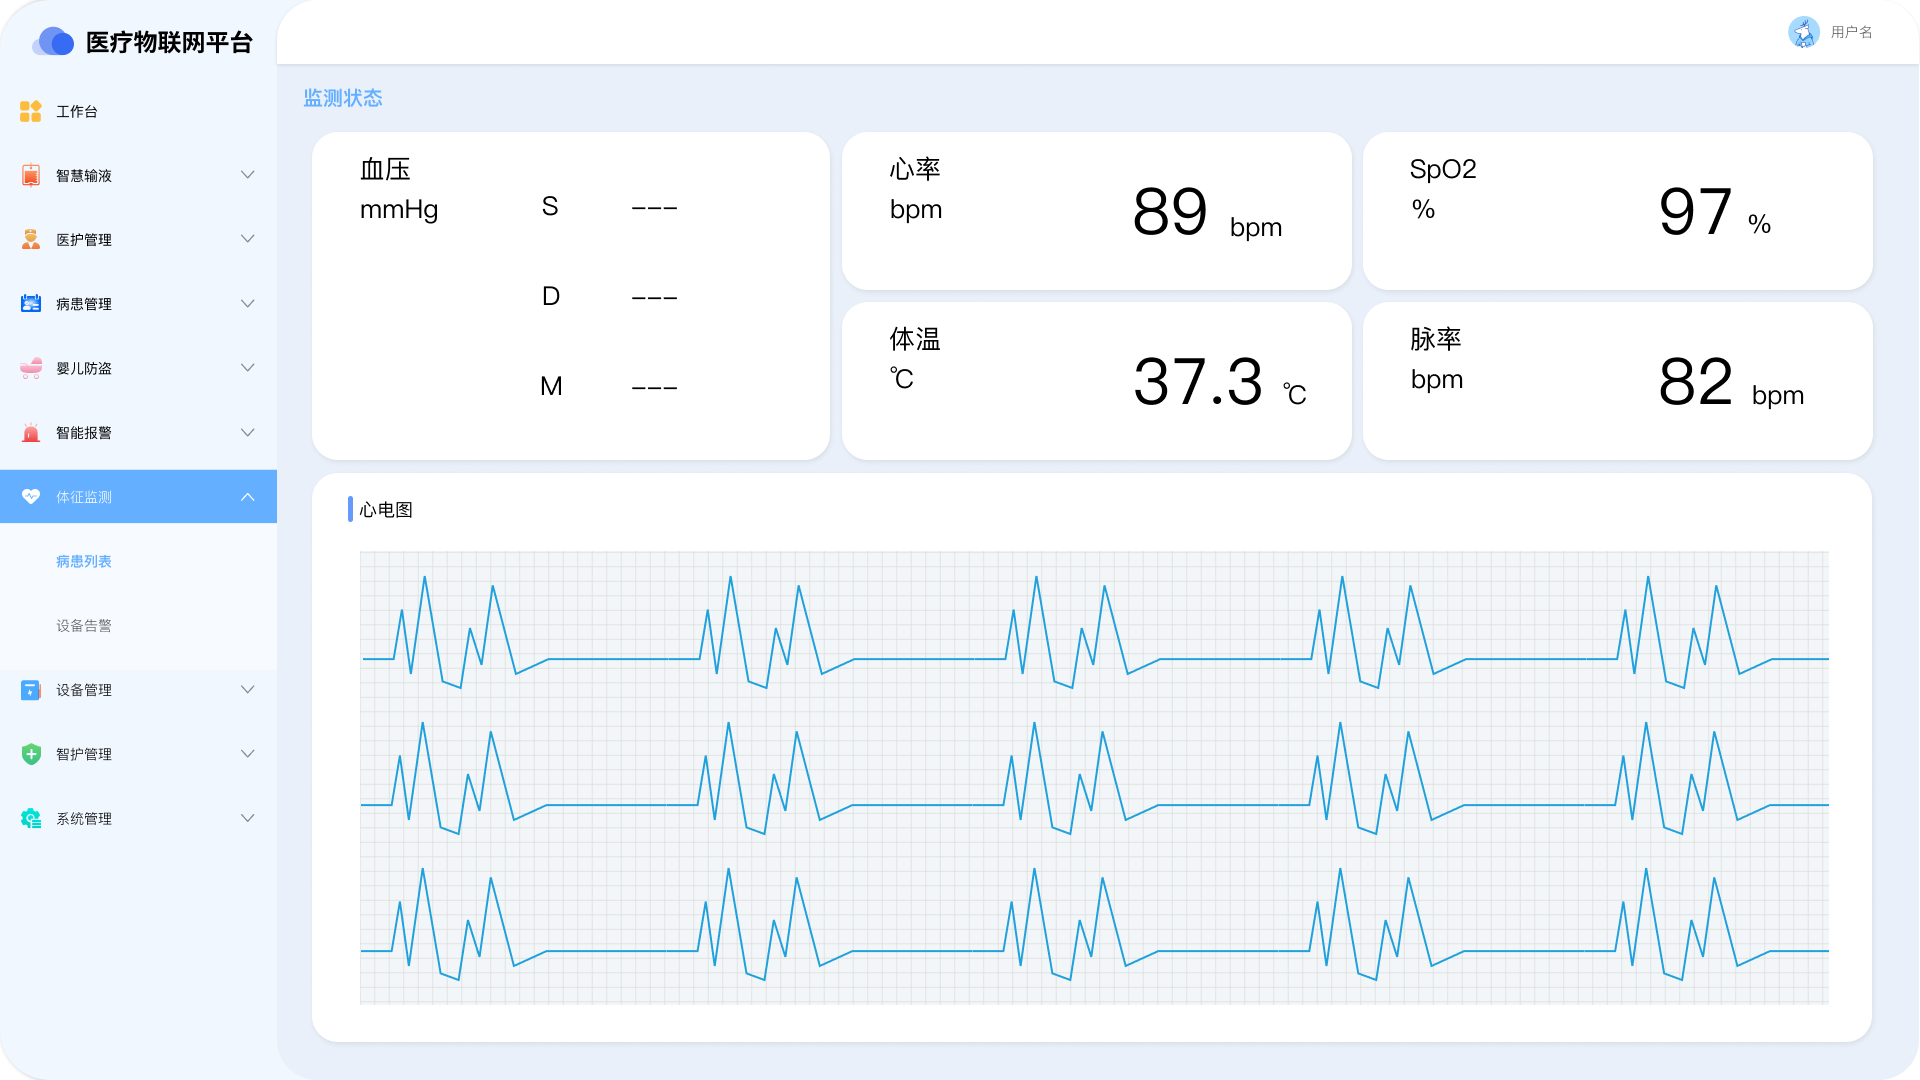The width and height of the screenshot is (1920, 1080).
Task: Expand the 智慧输液 menu chevron
Action: click(x=248, y=175)
